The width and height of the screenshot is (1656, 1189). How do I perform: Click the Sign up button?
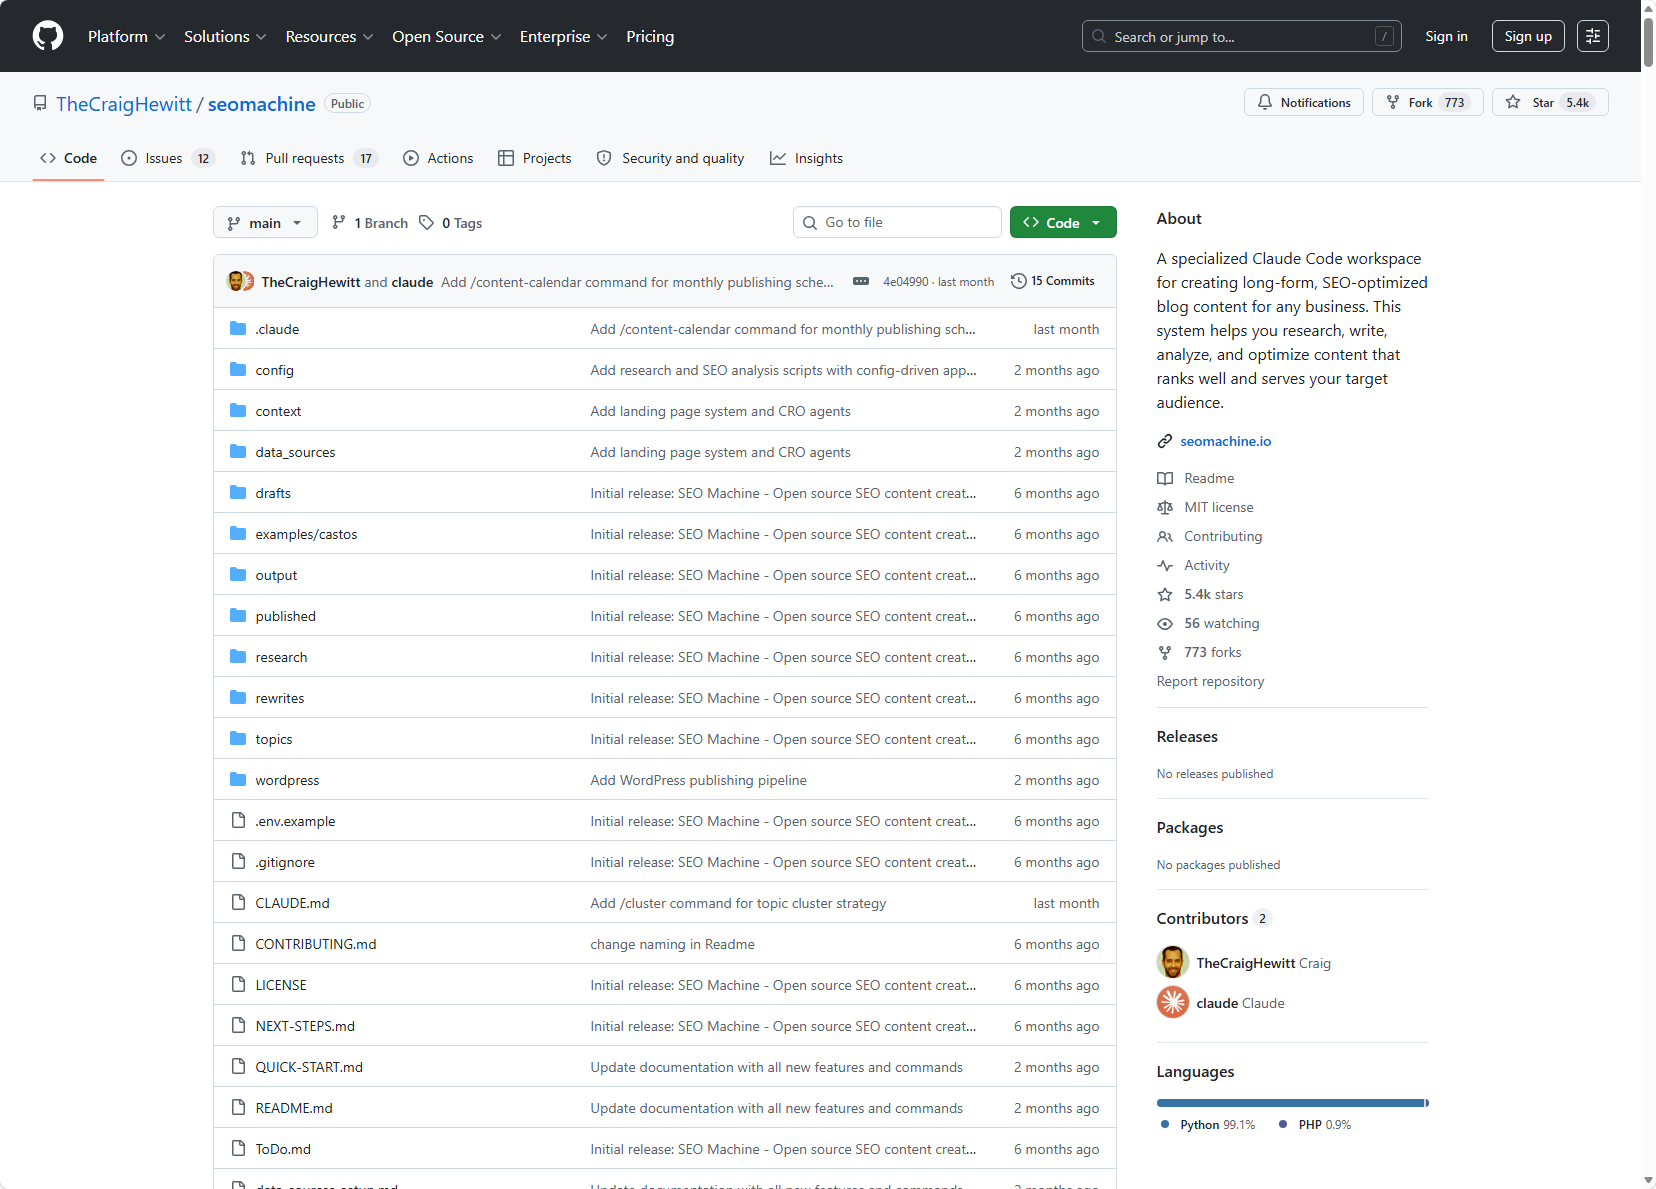click(1528, 36)
